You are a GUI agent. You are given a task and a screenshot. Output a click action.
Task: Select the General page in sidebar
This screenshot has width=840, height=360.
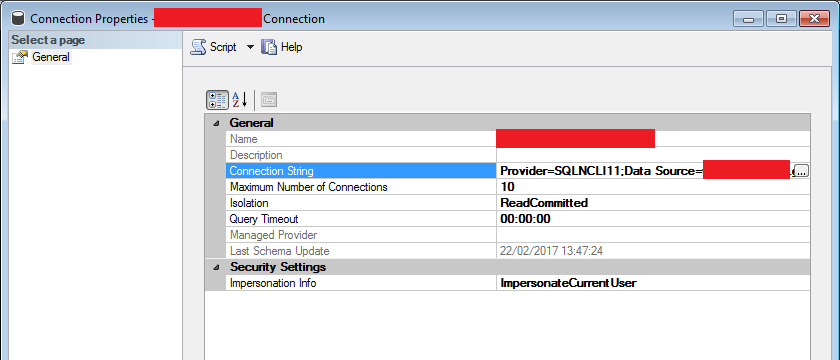[51, 57]
